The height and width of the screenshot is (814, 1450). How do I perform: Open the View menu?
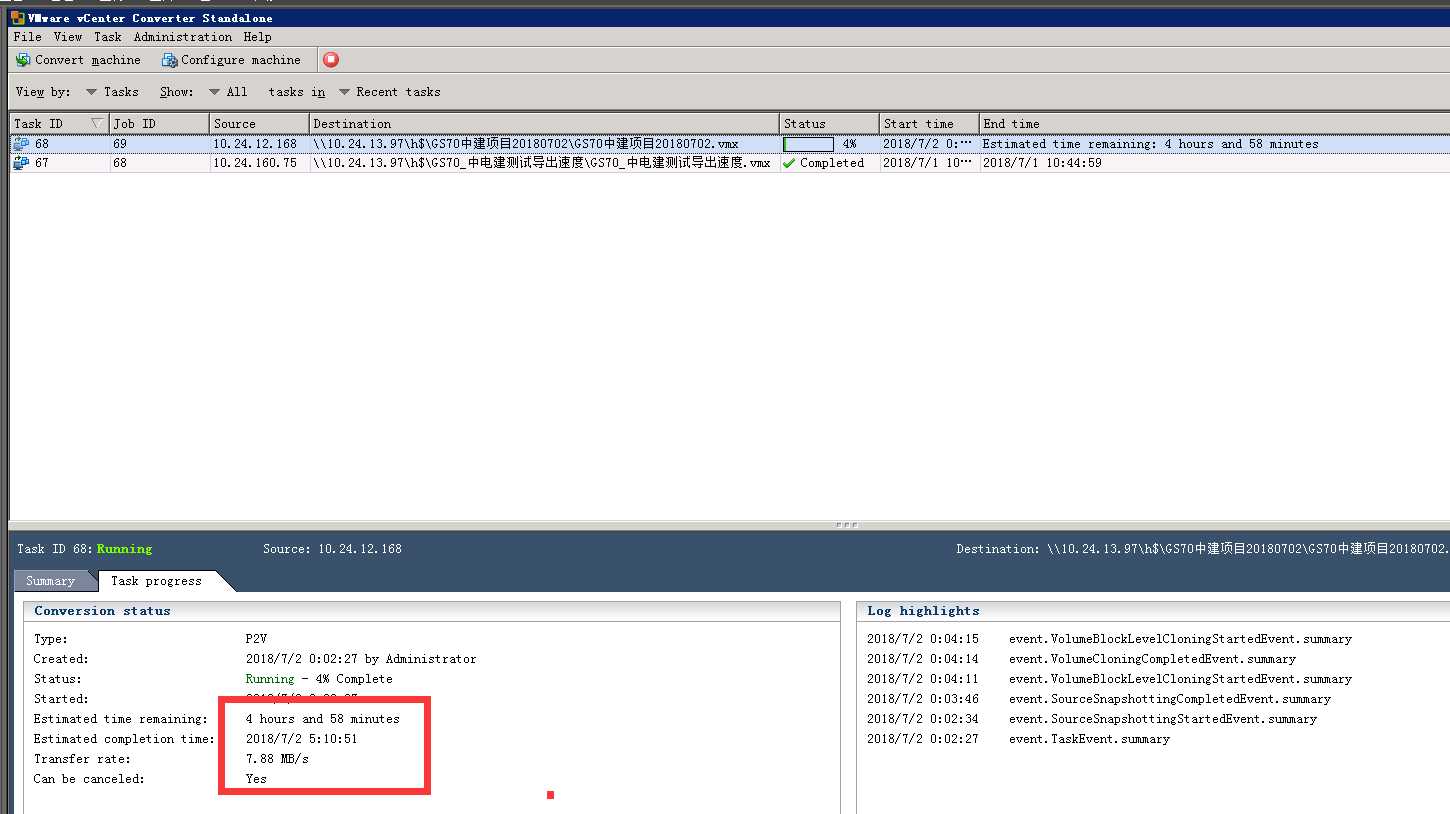(68, 37)
